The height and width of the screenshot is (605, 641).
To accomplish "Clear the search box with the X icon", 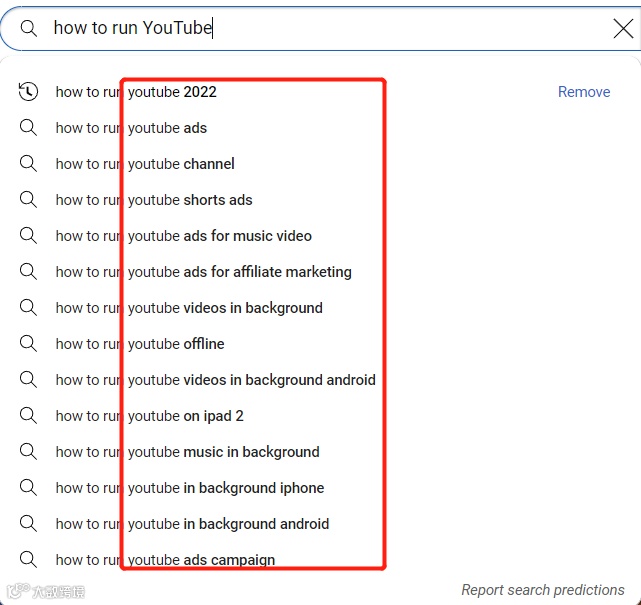I will click(x=623, y=28).
